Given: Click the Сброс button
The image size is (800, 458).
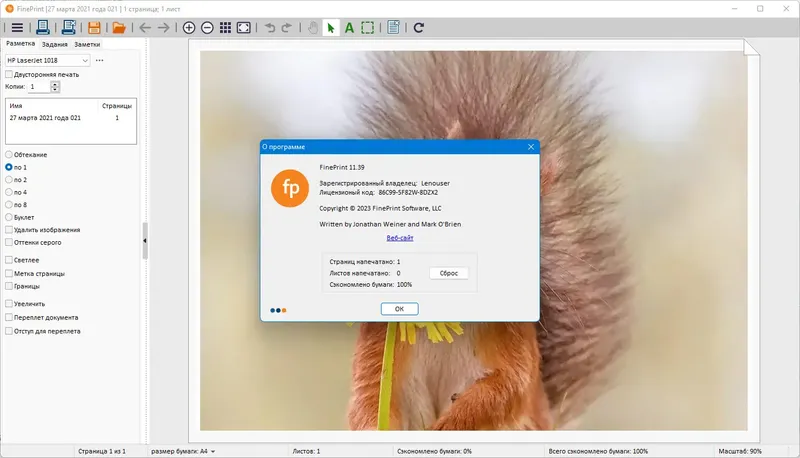Looking at the screenshot, I should (x=449, y=273).
